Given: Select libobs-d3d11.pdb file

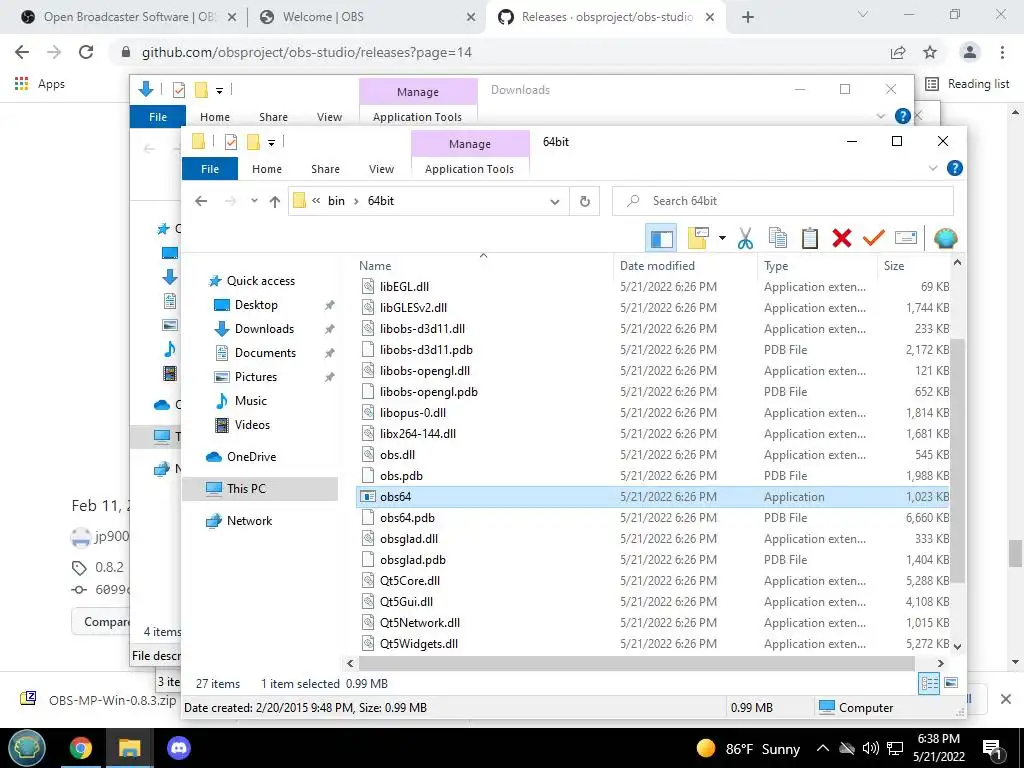Looking at the screenshot, I should pyautogui.click(x=426, y=350).
